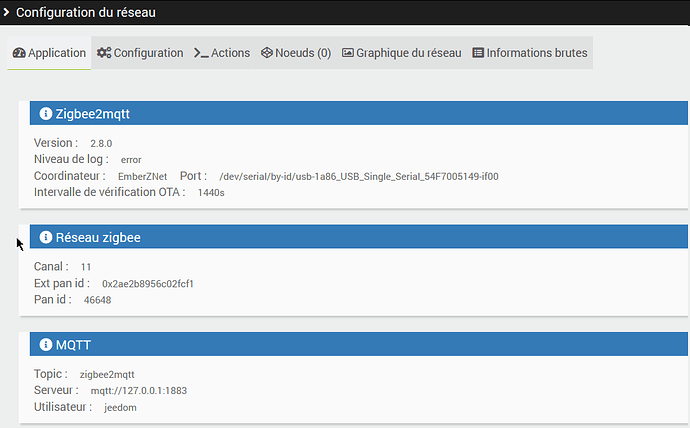Click the image icon beside Graphique du réseau
This screenshot has width=690, height=428.
(x=348, y=53)
